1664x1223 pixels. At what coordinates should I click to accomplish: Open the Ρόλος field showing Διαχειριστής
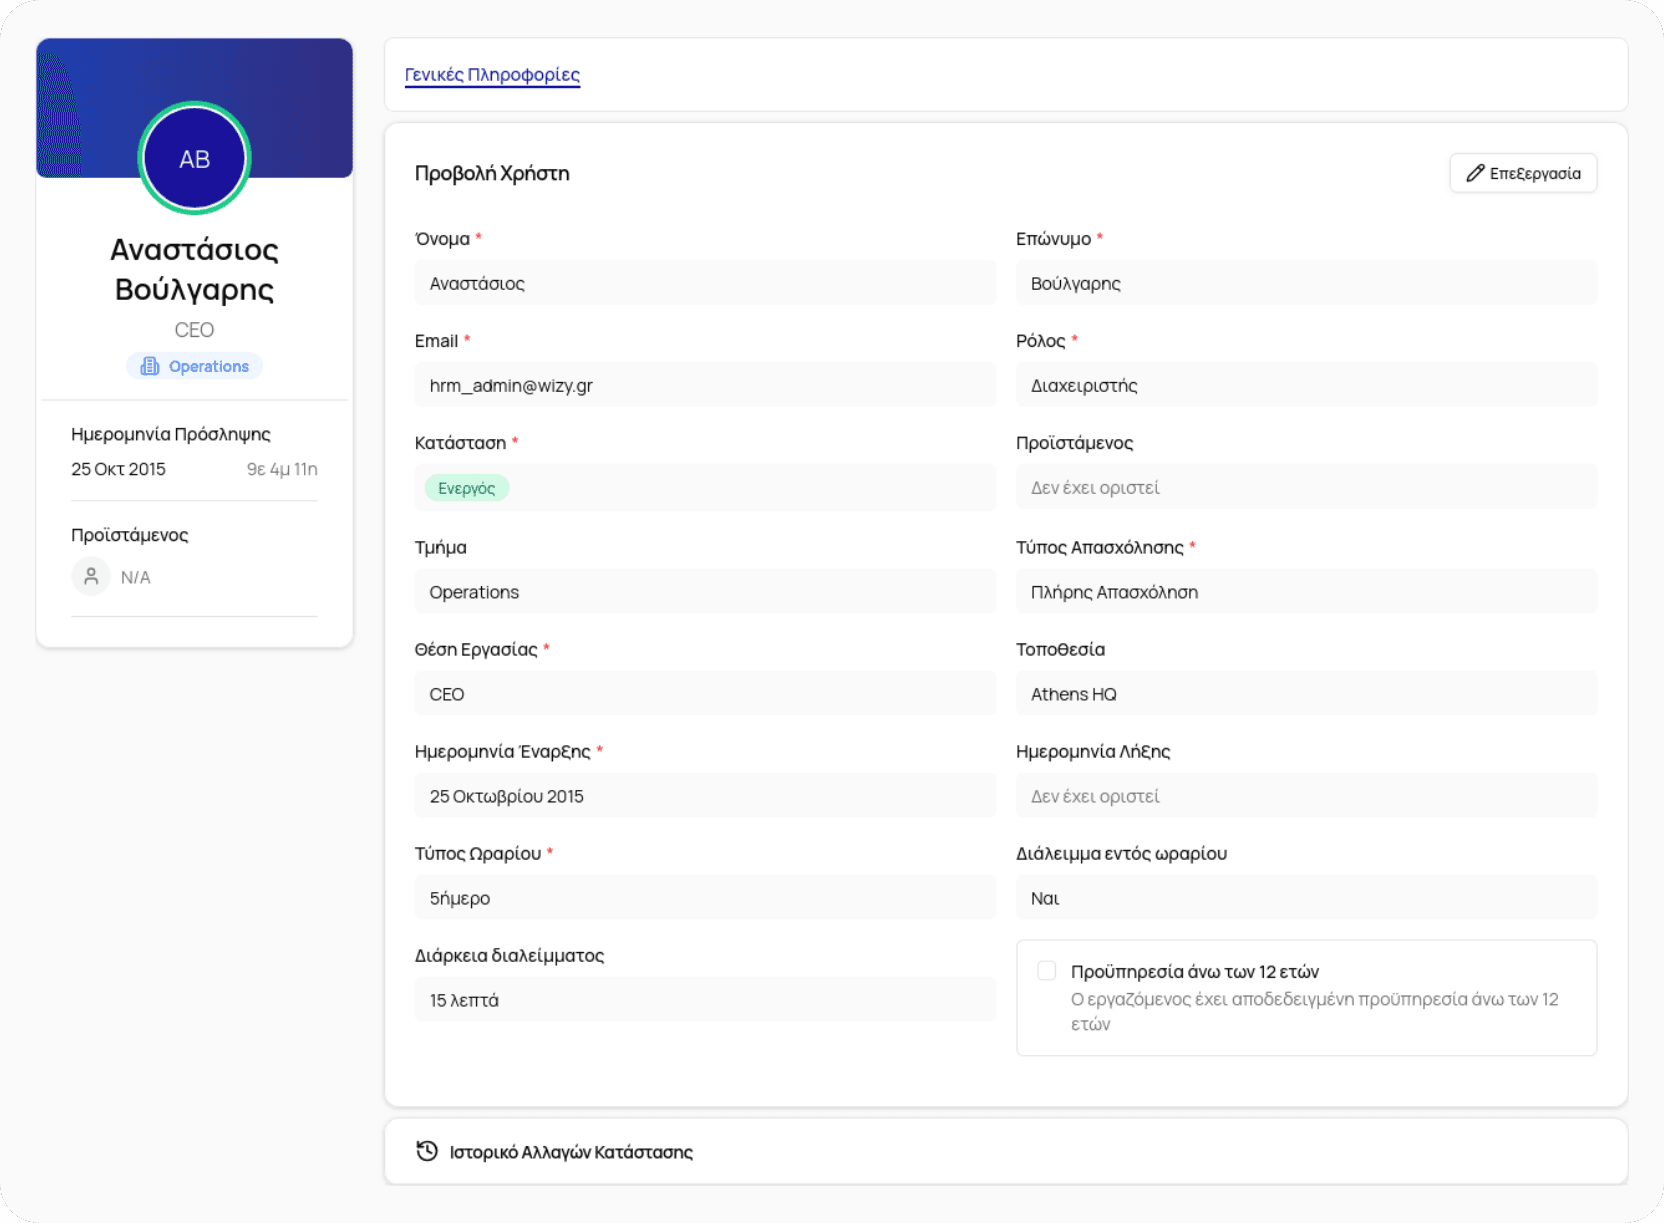1305,385
